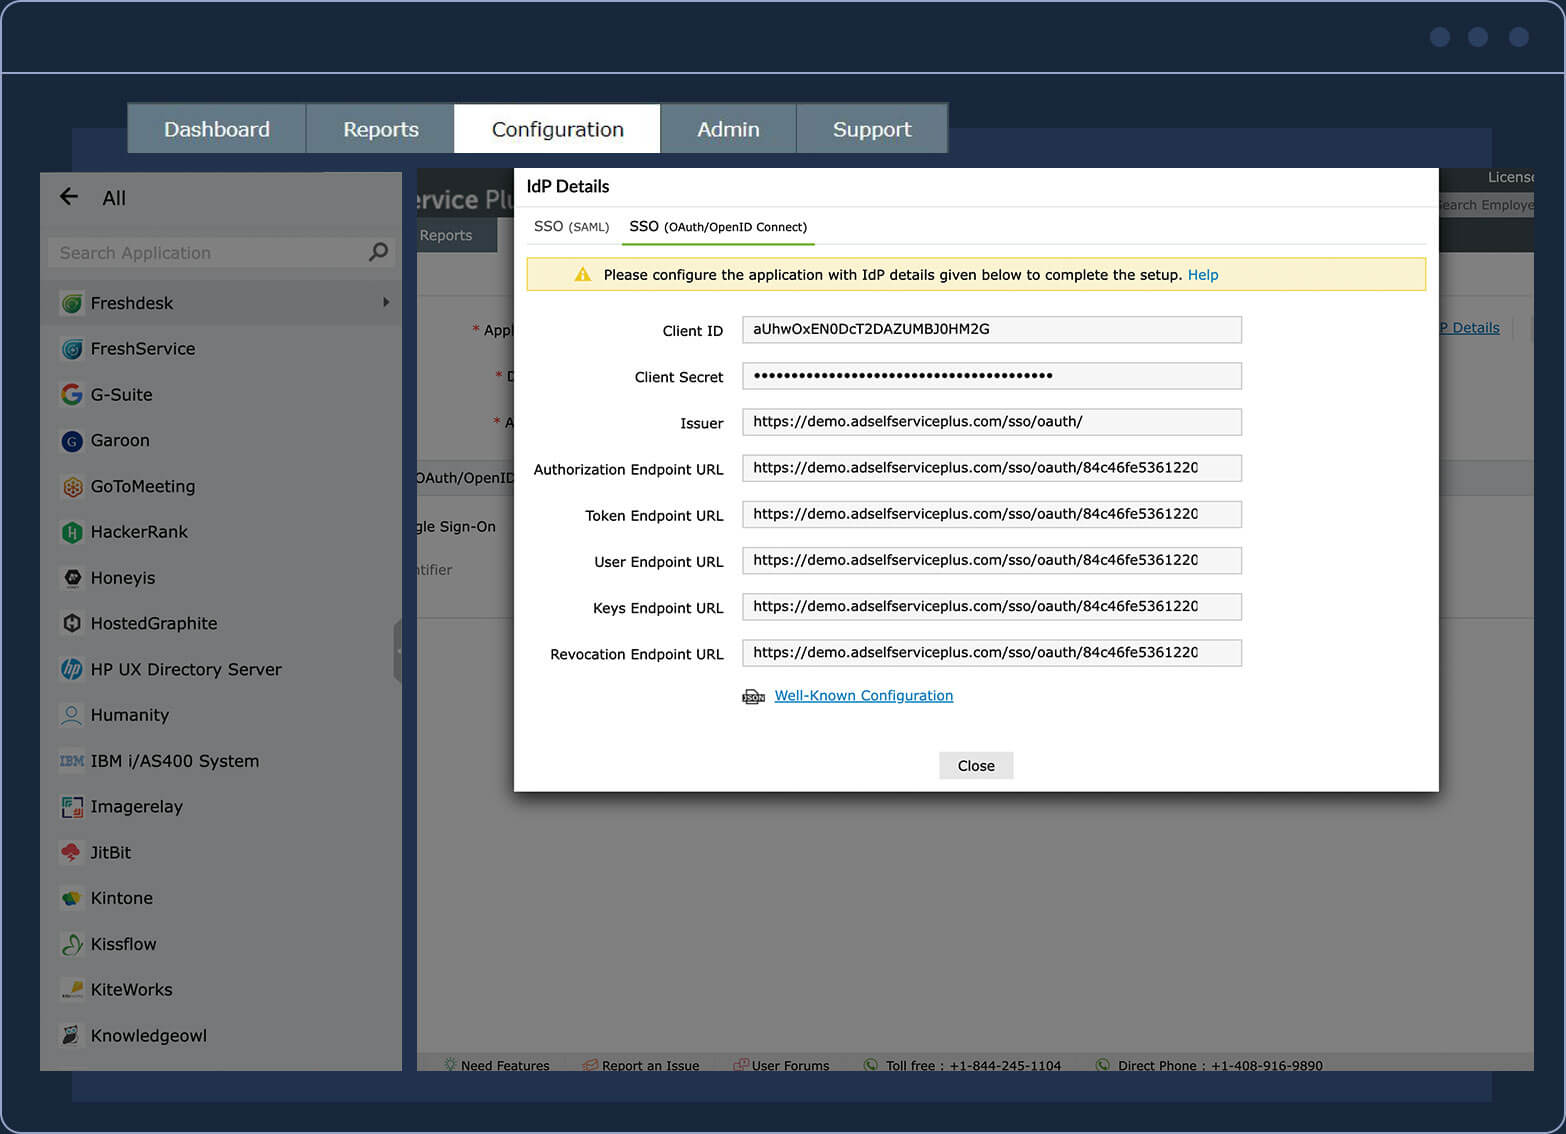Viewport: 1566px width, 1134px height.
Task: Switch to the SSO (SAML) tab
Action: [x=571, y=227]
